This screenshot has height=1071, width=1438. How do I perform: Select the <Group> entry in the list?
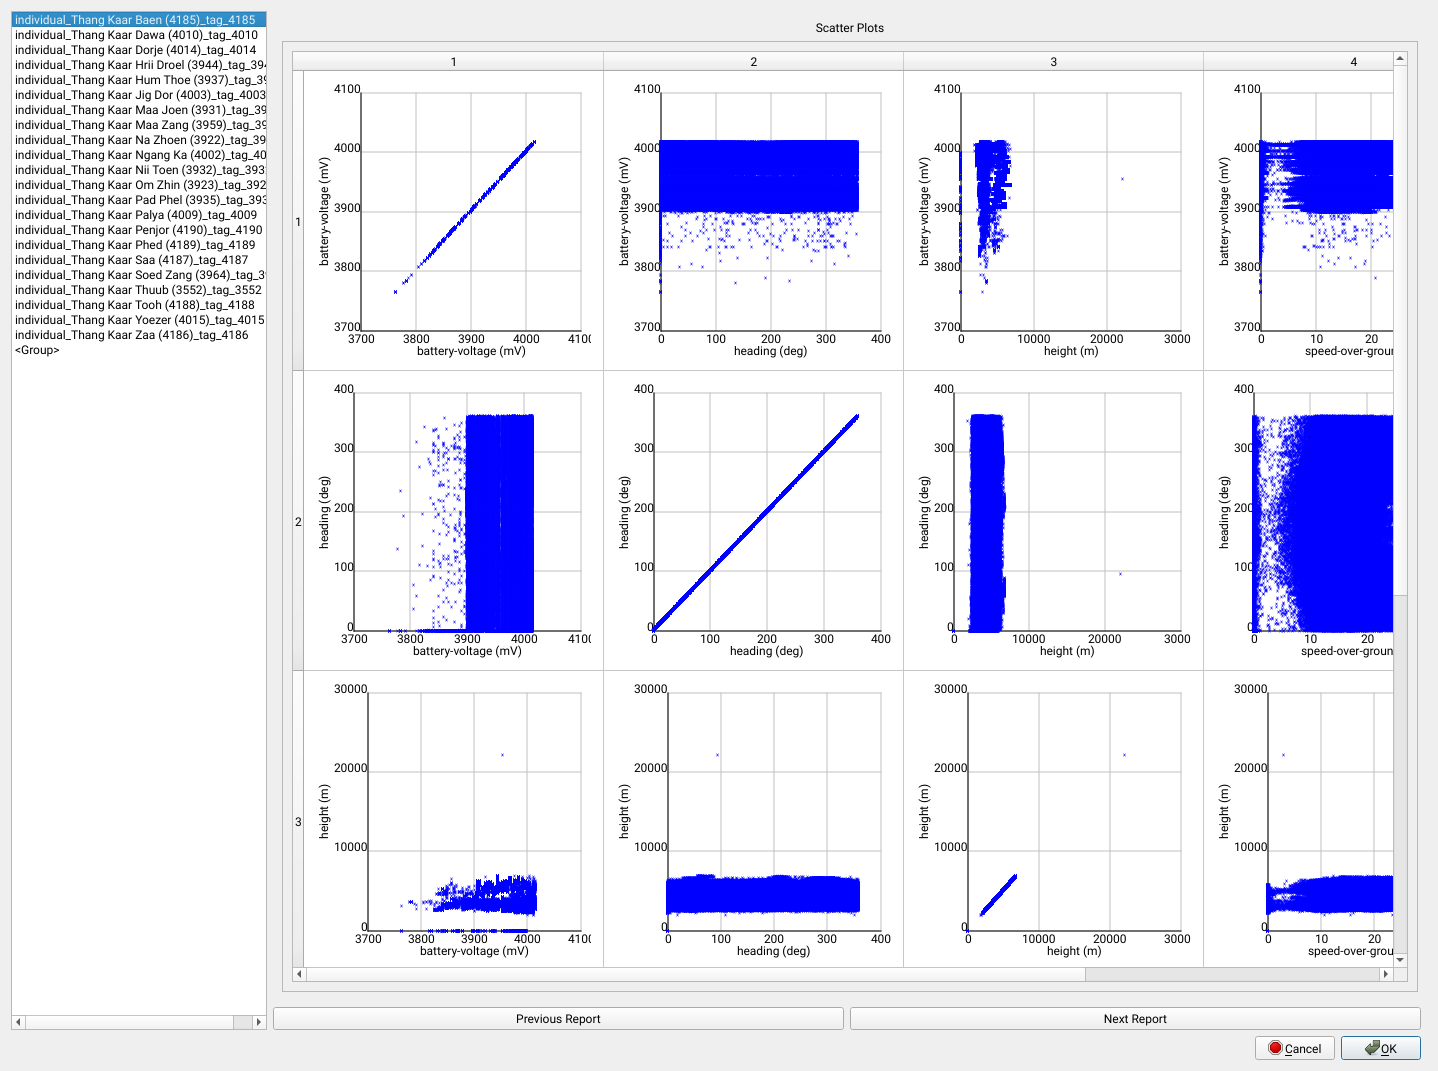(37, 350)
